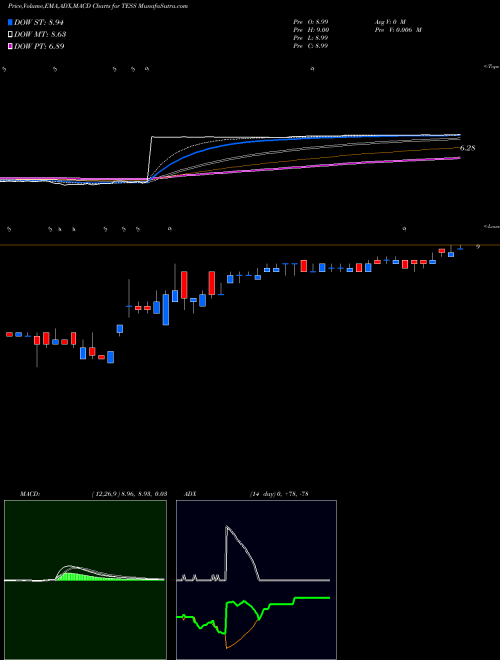Click the '<Tops' marker label
500x660 pixels.
[x=492, y=67]
